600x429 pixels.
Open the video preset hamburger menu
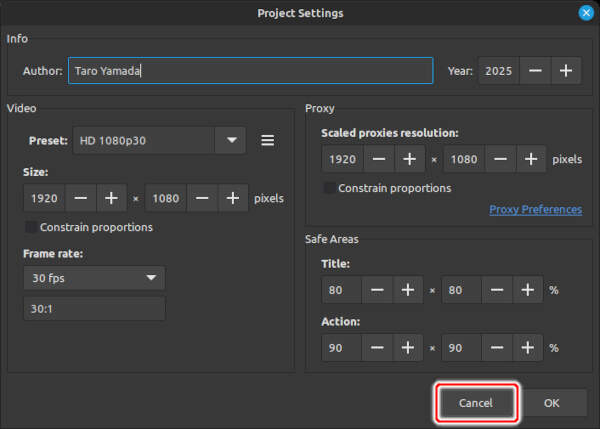pos(267,141)
